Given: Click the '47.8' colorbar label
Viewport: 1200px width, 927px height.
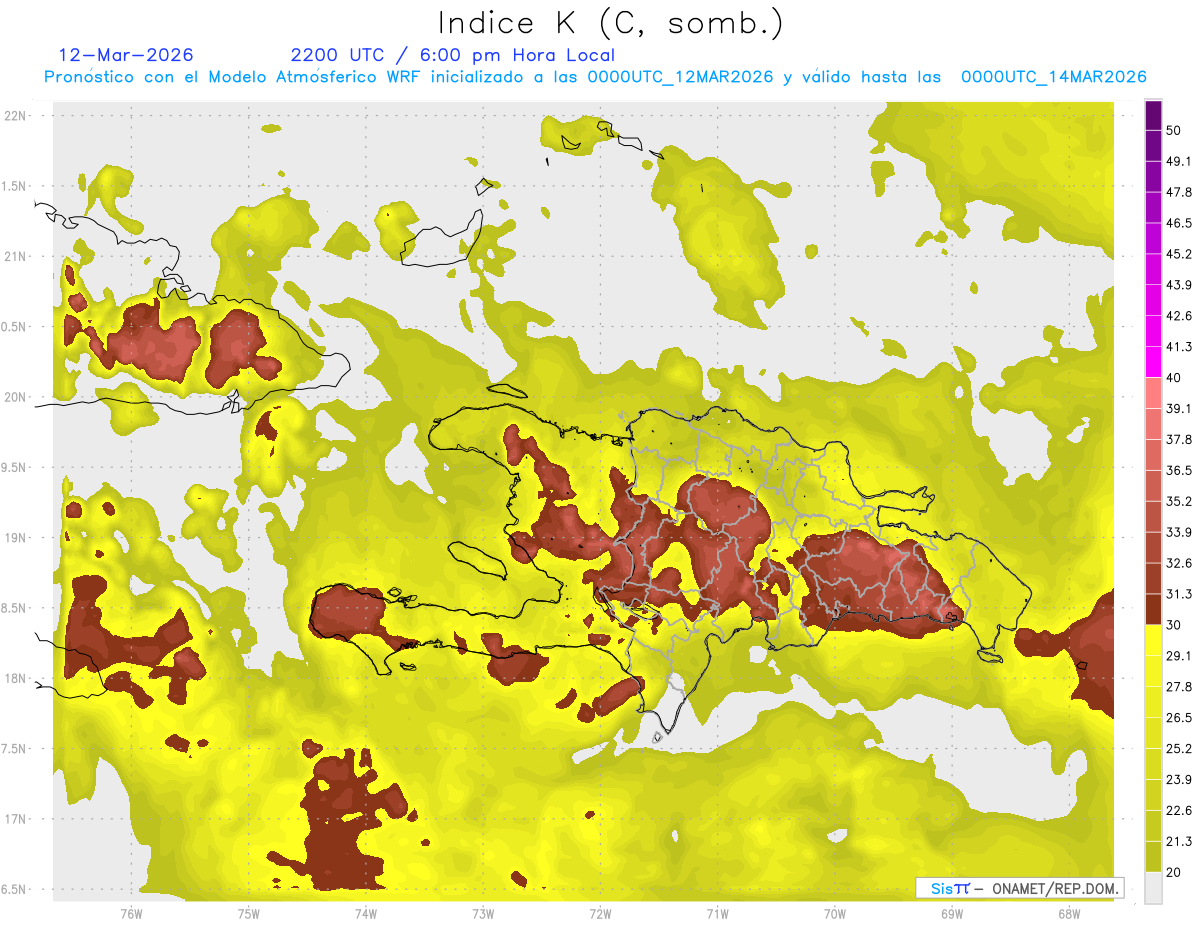Looking at the screenshot, I should (x=1179, y=193).
